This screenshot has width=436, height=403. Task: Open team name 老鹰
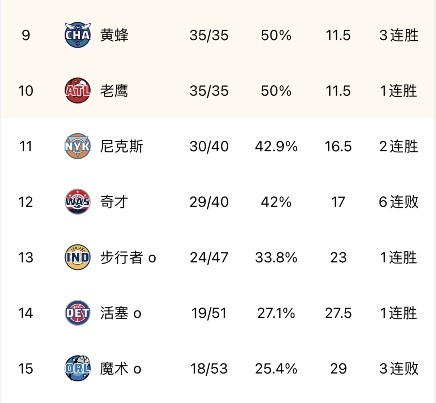click(x=114, y=91)
